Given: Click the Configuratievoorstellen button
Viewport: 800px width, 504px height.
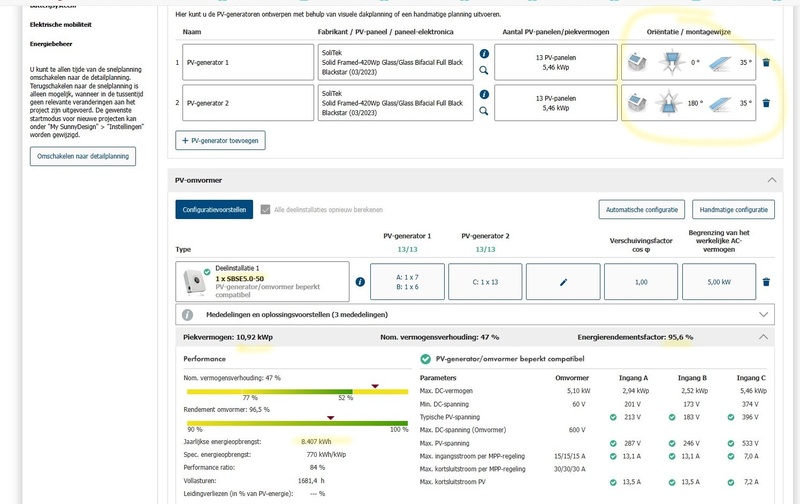Looking at the screenshot, I should (x=214, y=210).
